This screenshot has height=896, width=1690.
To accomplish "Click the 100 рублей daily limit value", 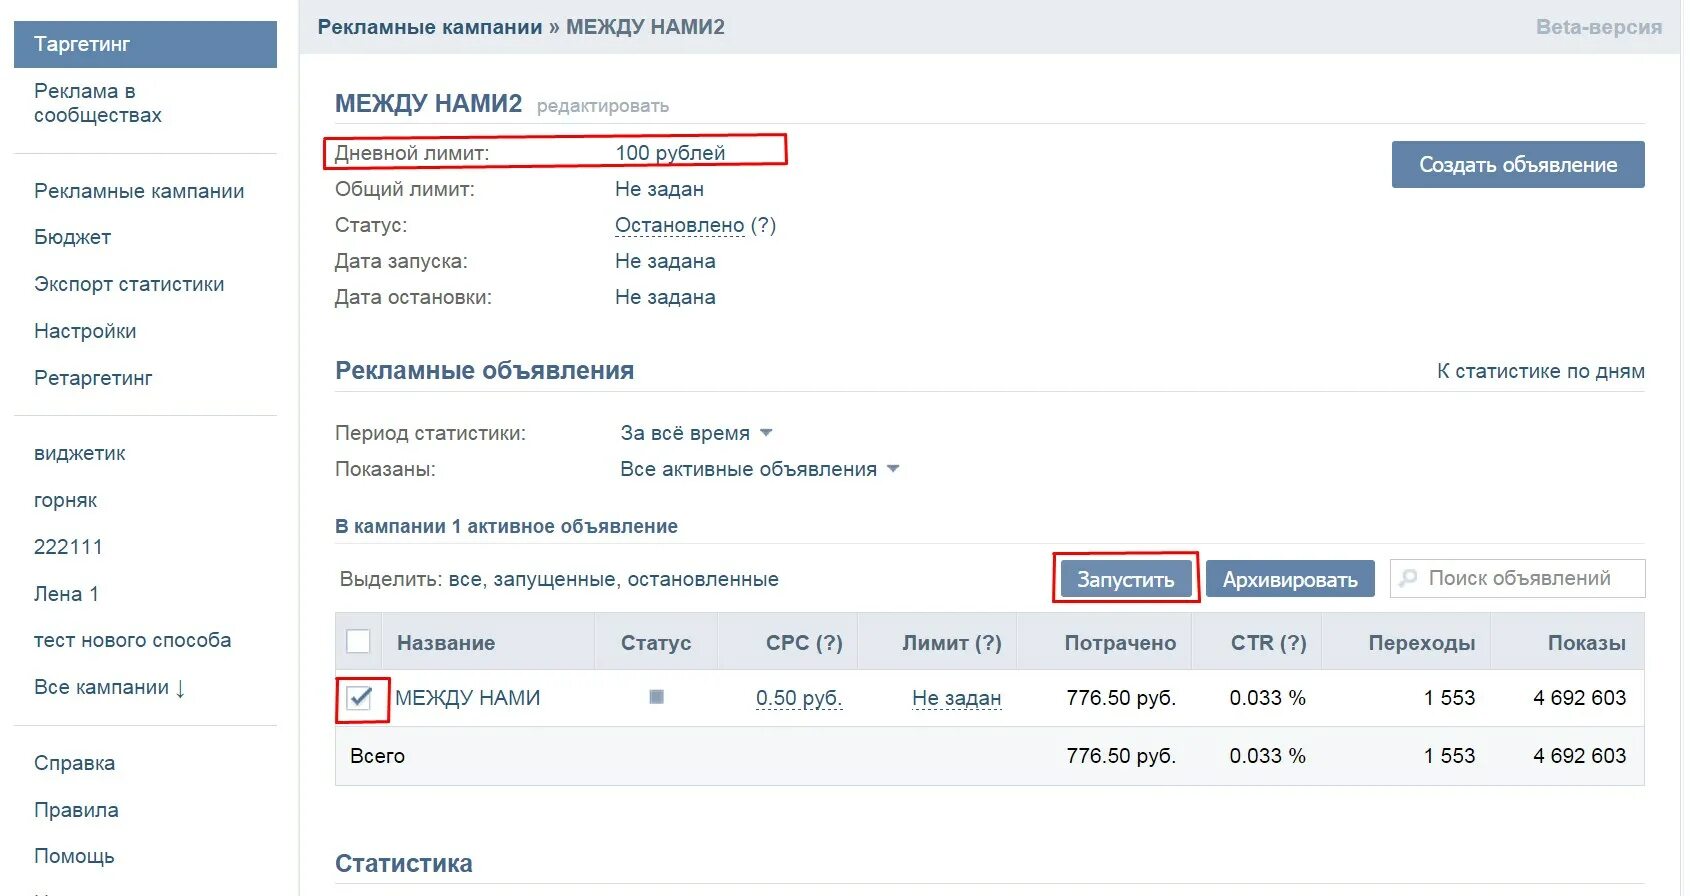I will (x=670, y=153).
